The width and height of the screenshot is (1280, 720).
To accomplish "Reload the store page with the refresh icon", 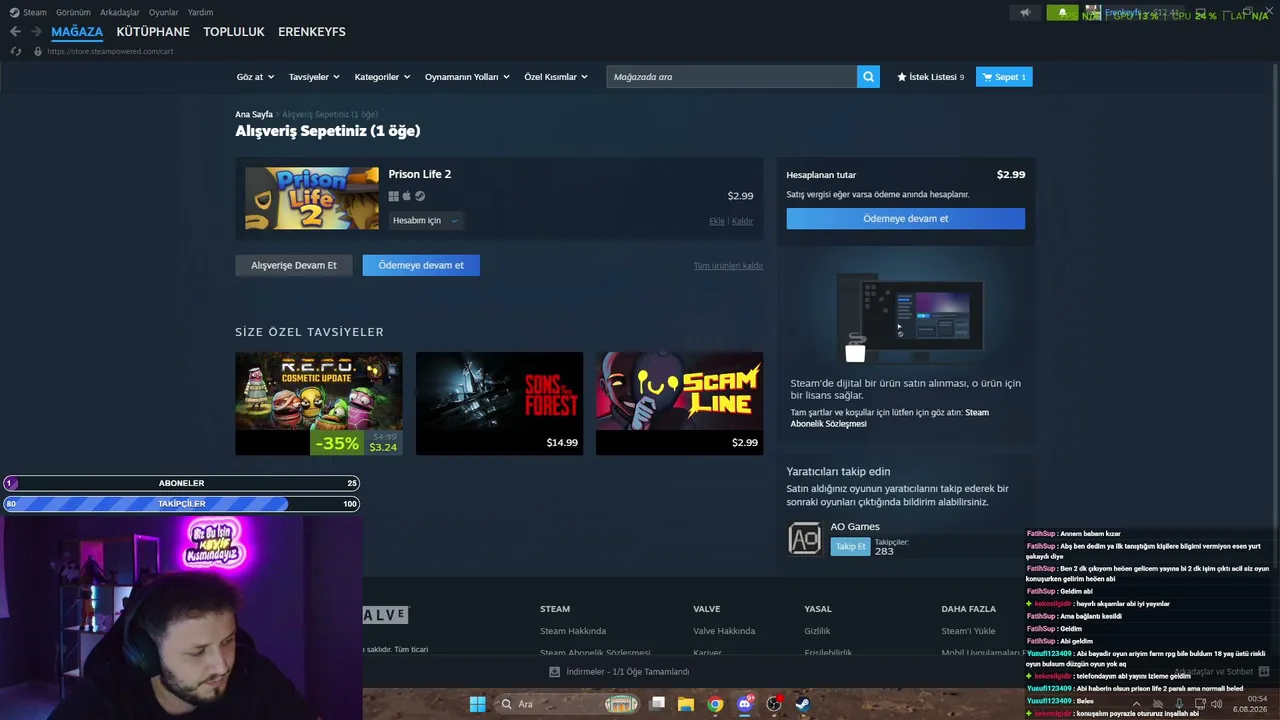I will [15, 51].
